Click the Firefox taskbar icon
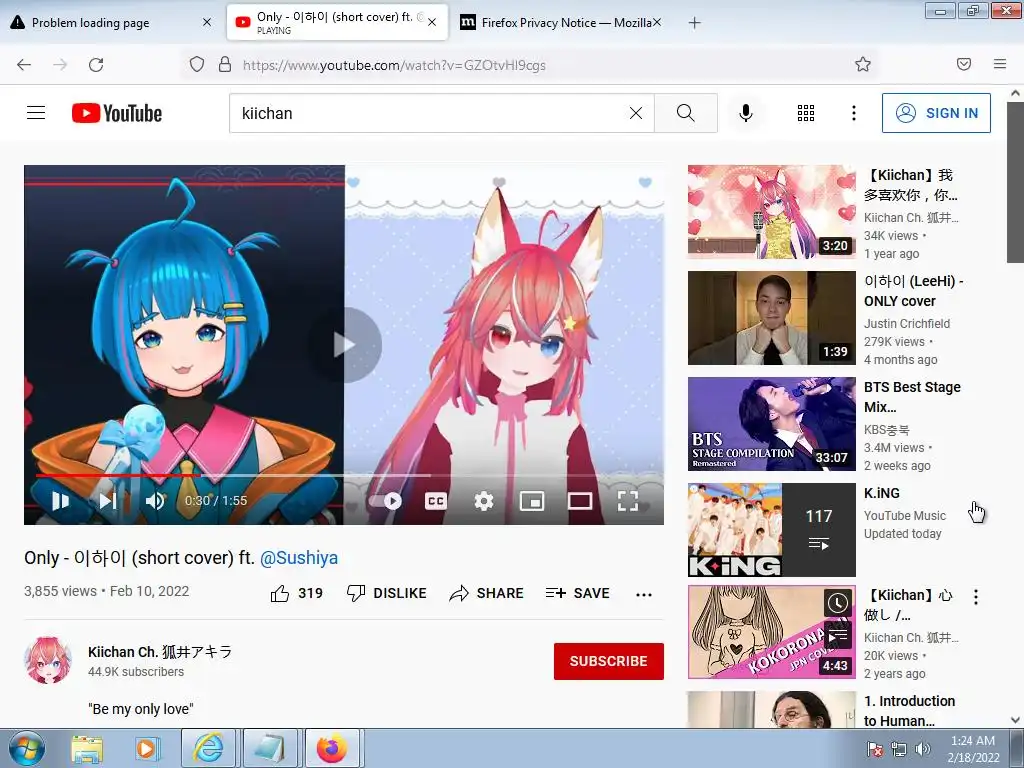 332,748
